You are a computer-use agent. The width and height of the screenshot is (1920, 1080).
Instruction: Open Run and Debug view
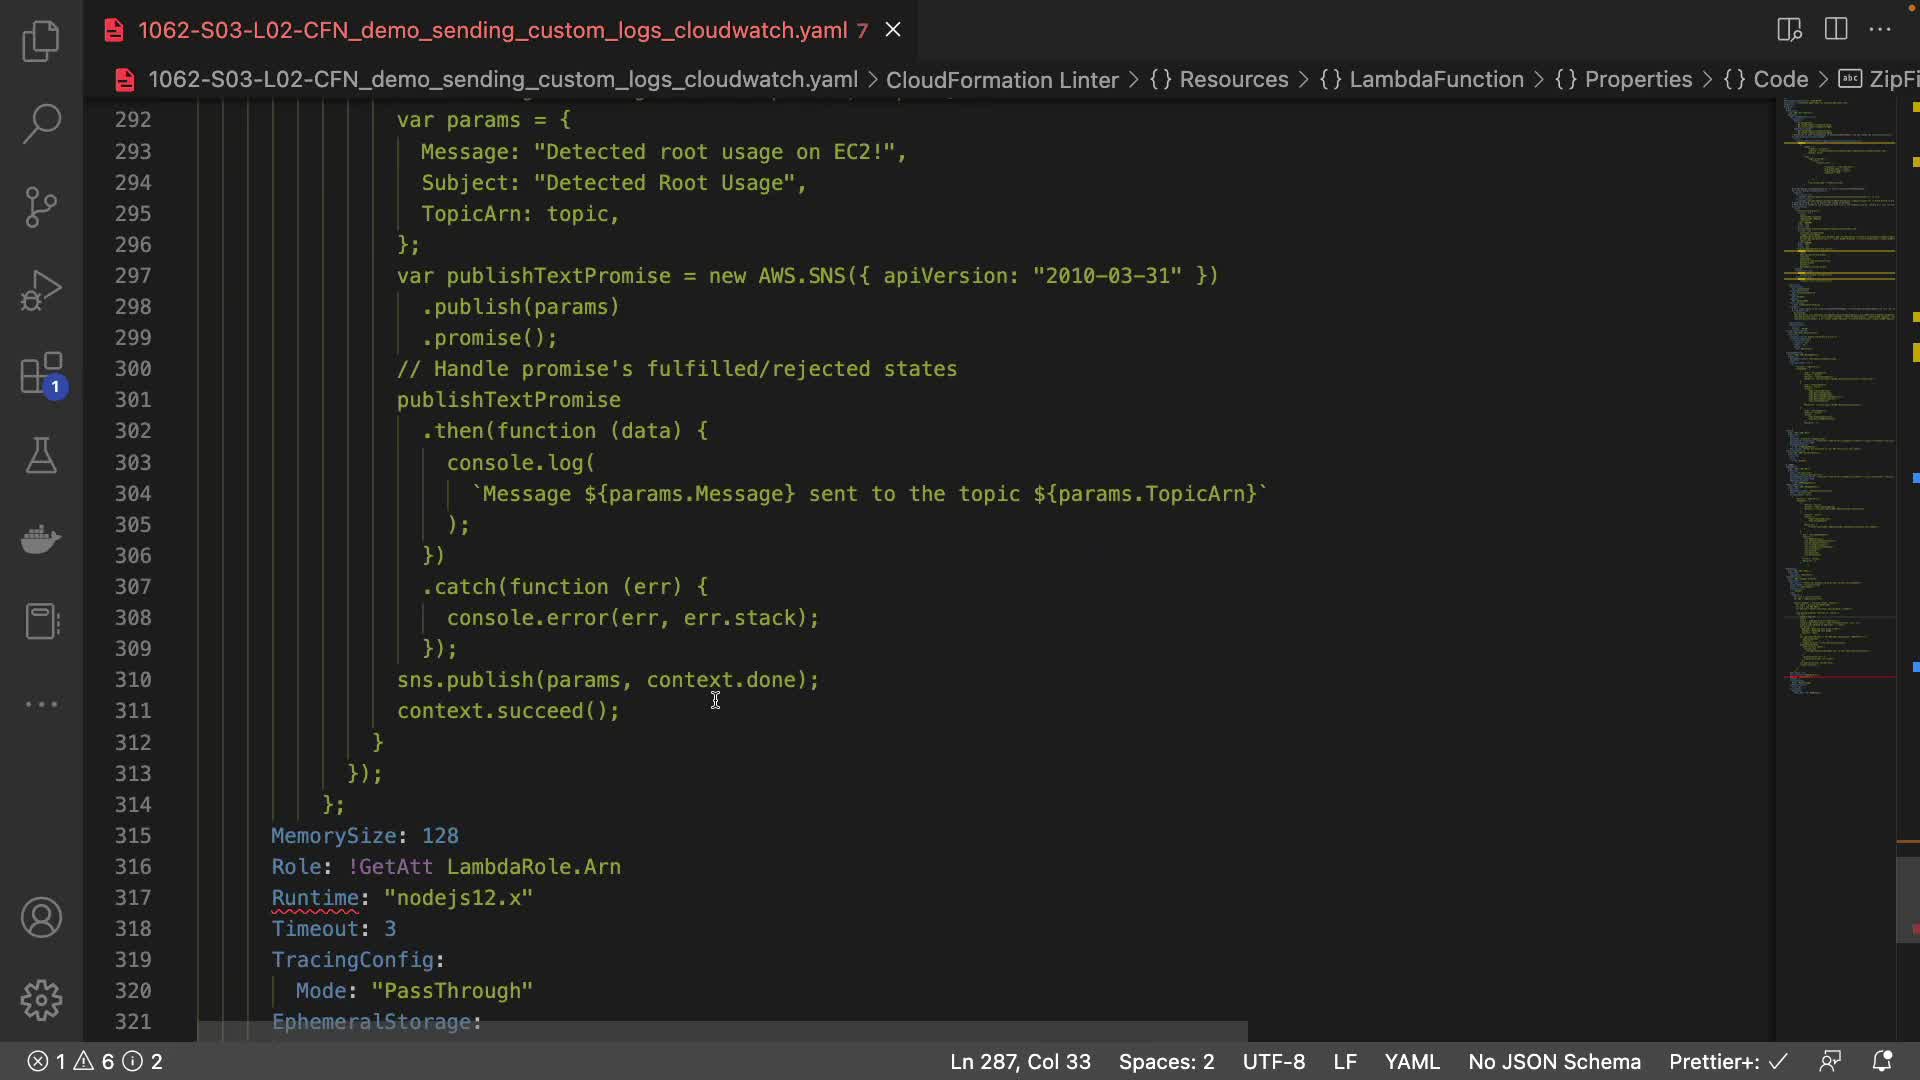tap(41, 290)
